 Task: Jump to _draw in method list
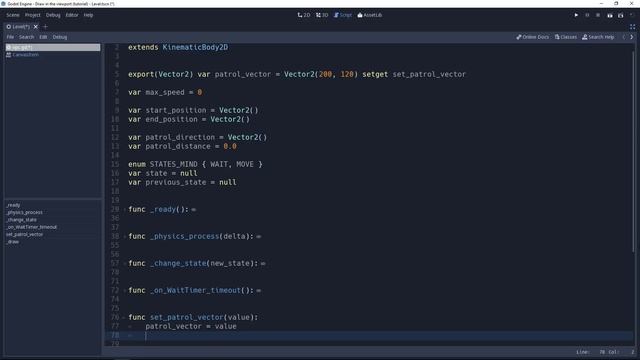(13, 242)
